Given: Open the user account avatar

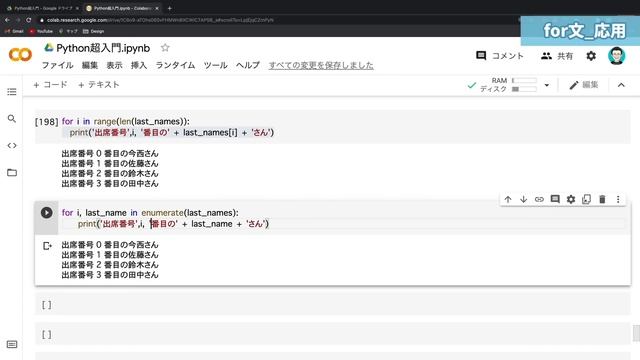Looking at the screenshot, I should 616,56.
